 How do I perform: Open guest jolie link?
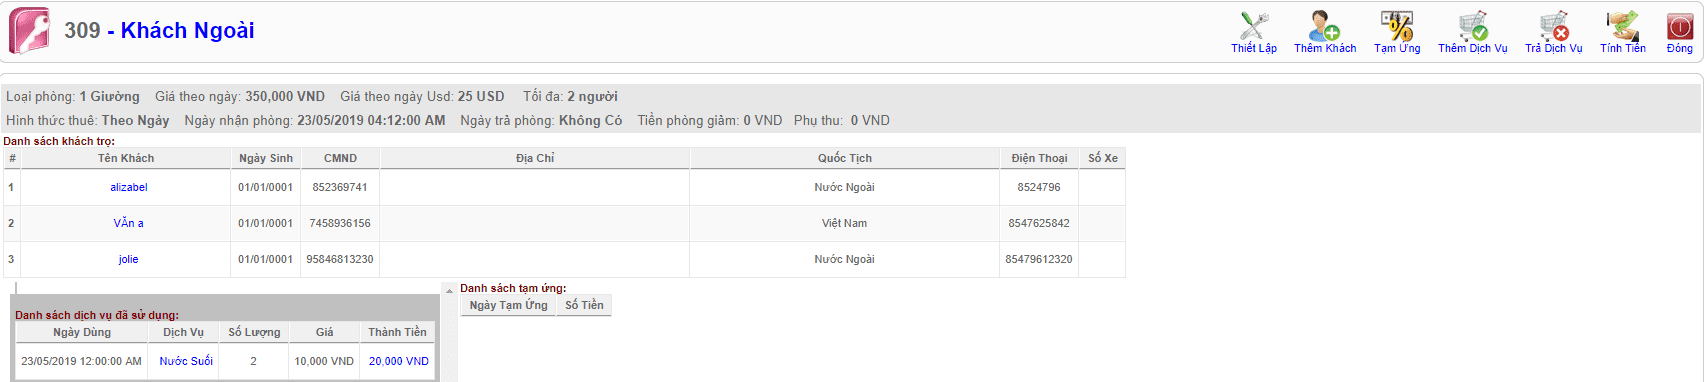128,259
